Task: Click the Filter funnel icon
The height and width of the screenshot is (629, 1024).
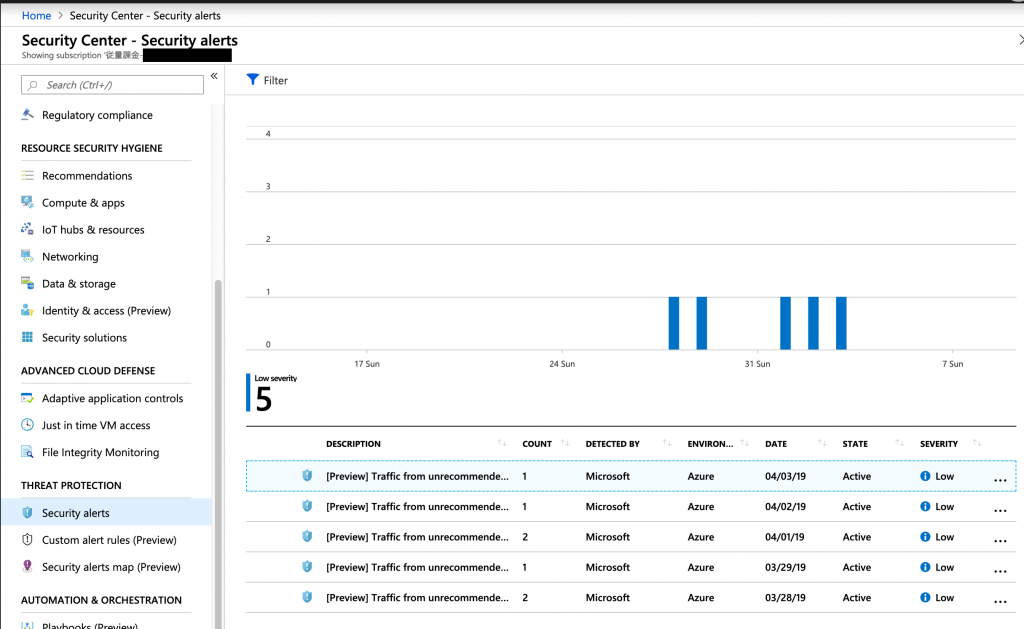Action: coord(253,80)
